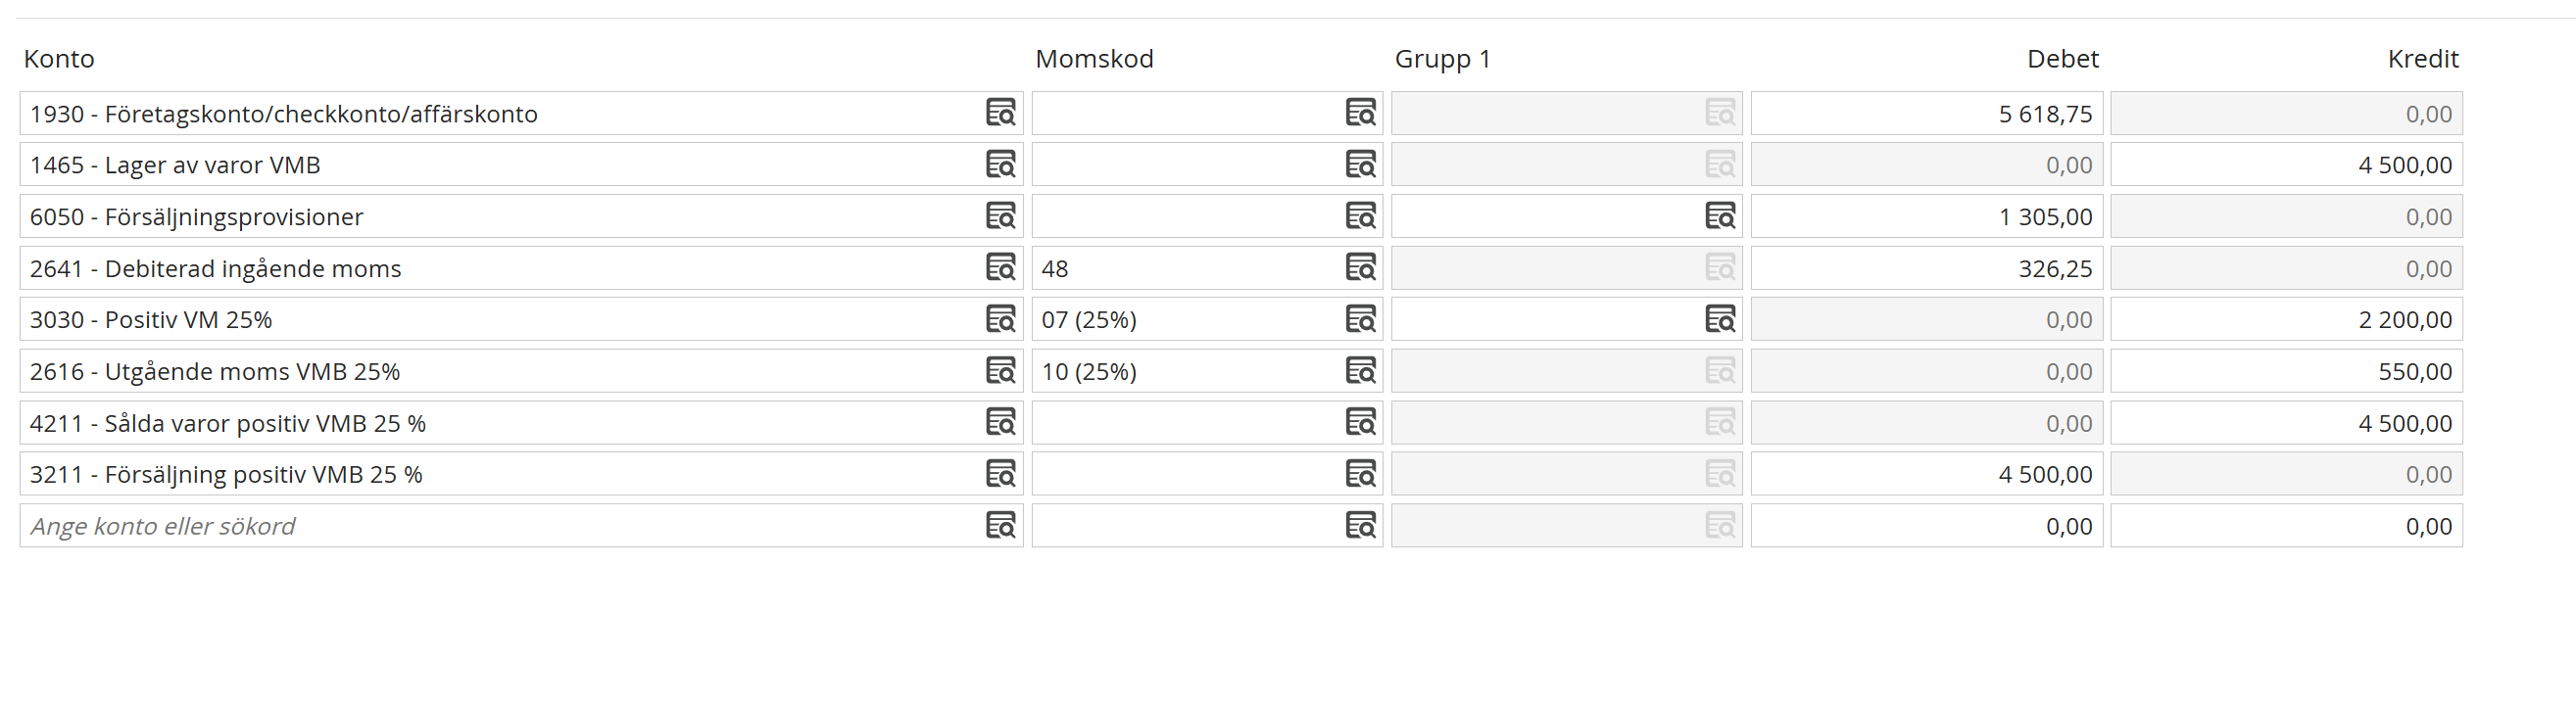Viewport: 2576px width, 707px height.
Task: Open Grupp 1 lookup on 3030 row
Action: tap(1720, 319)
